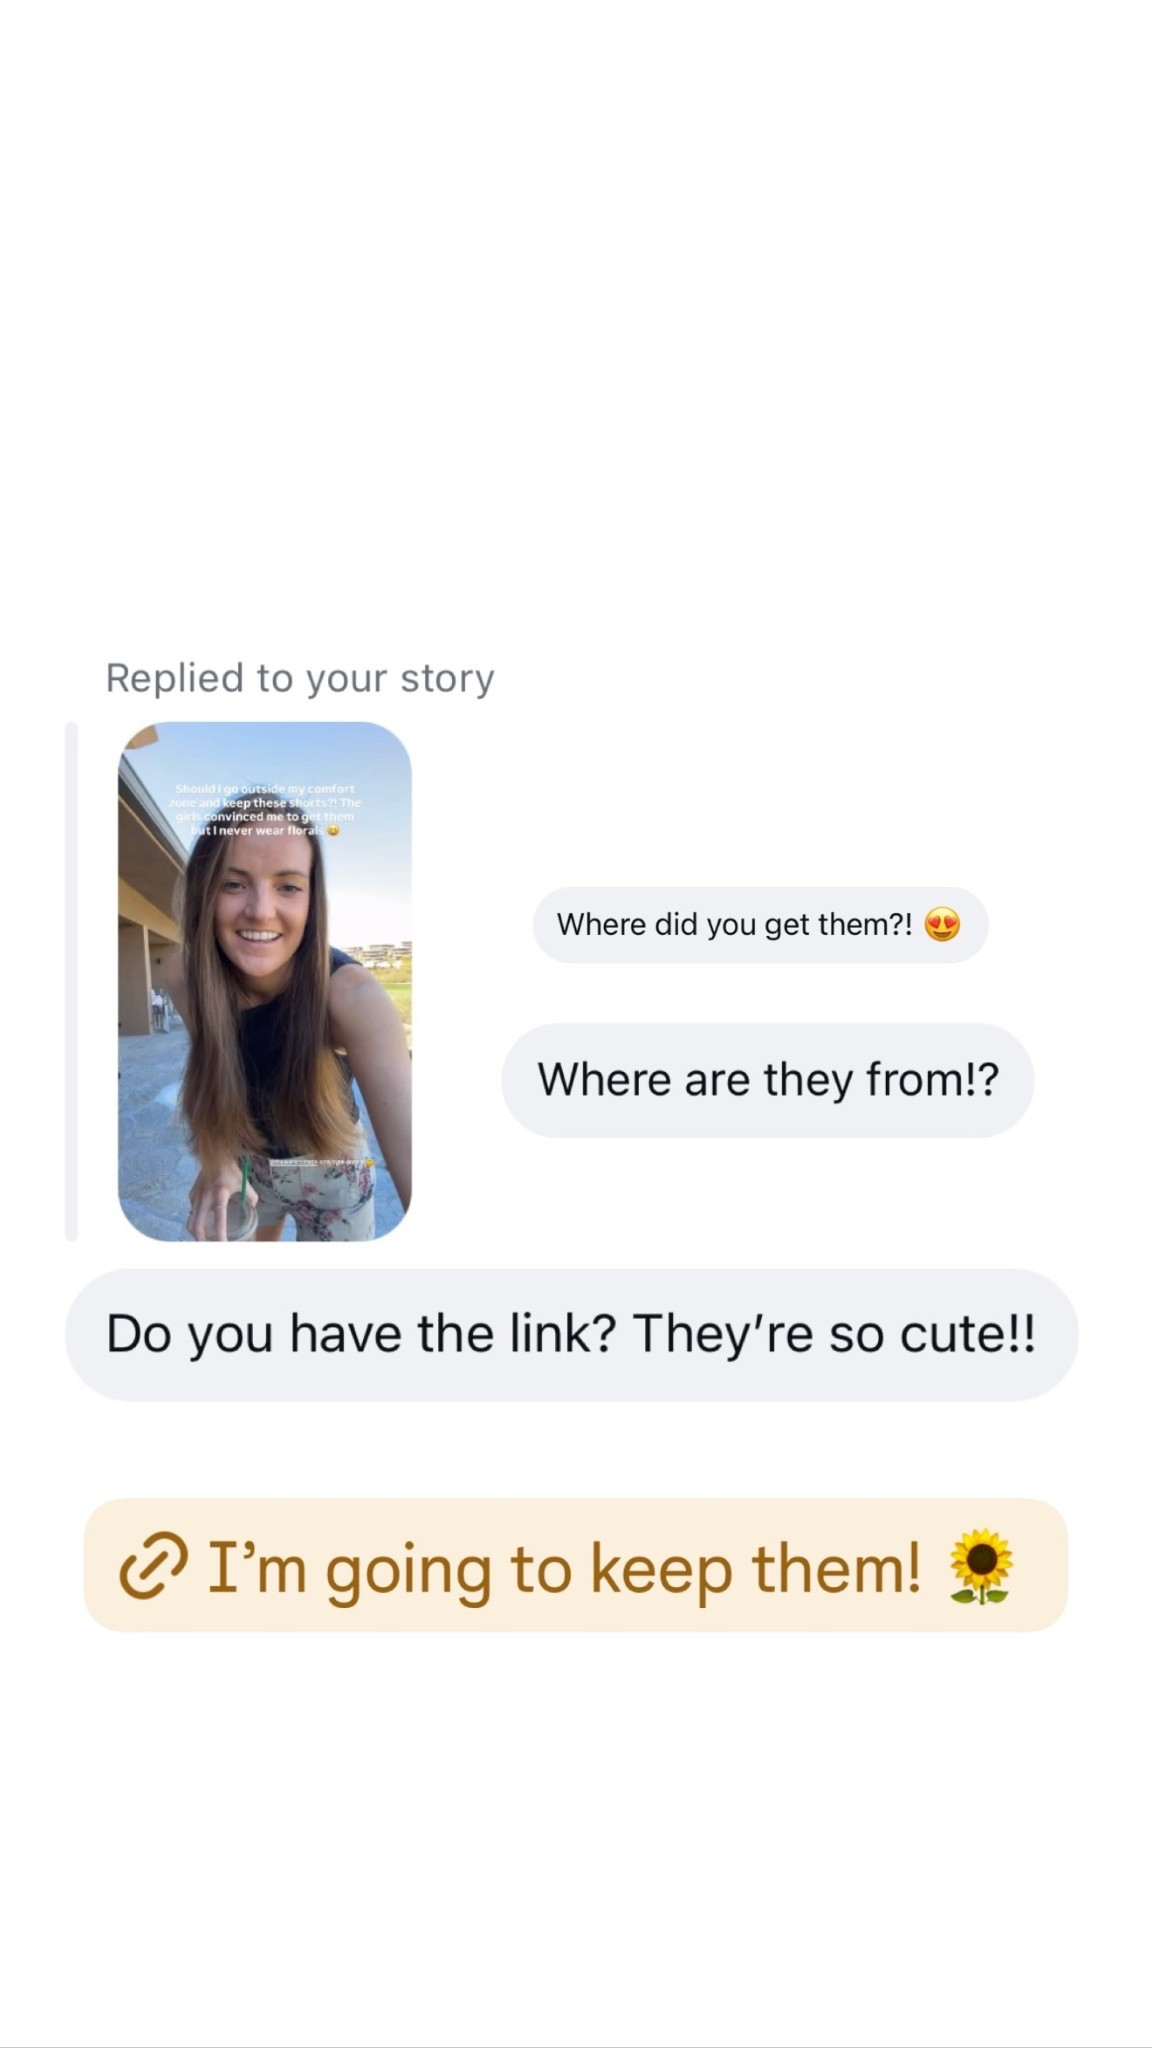Tap the gray vertical reply bar
1152x2048 pixels.
pos(71,981)
